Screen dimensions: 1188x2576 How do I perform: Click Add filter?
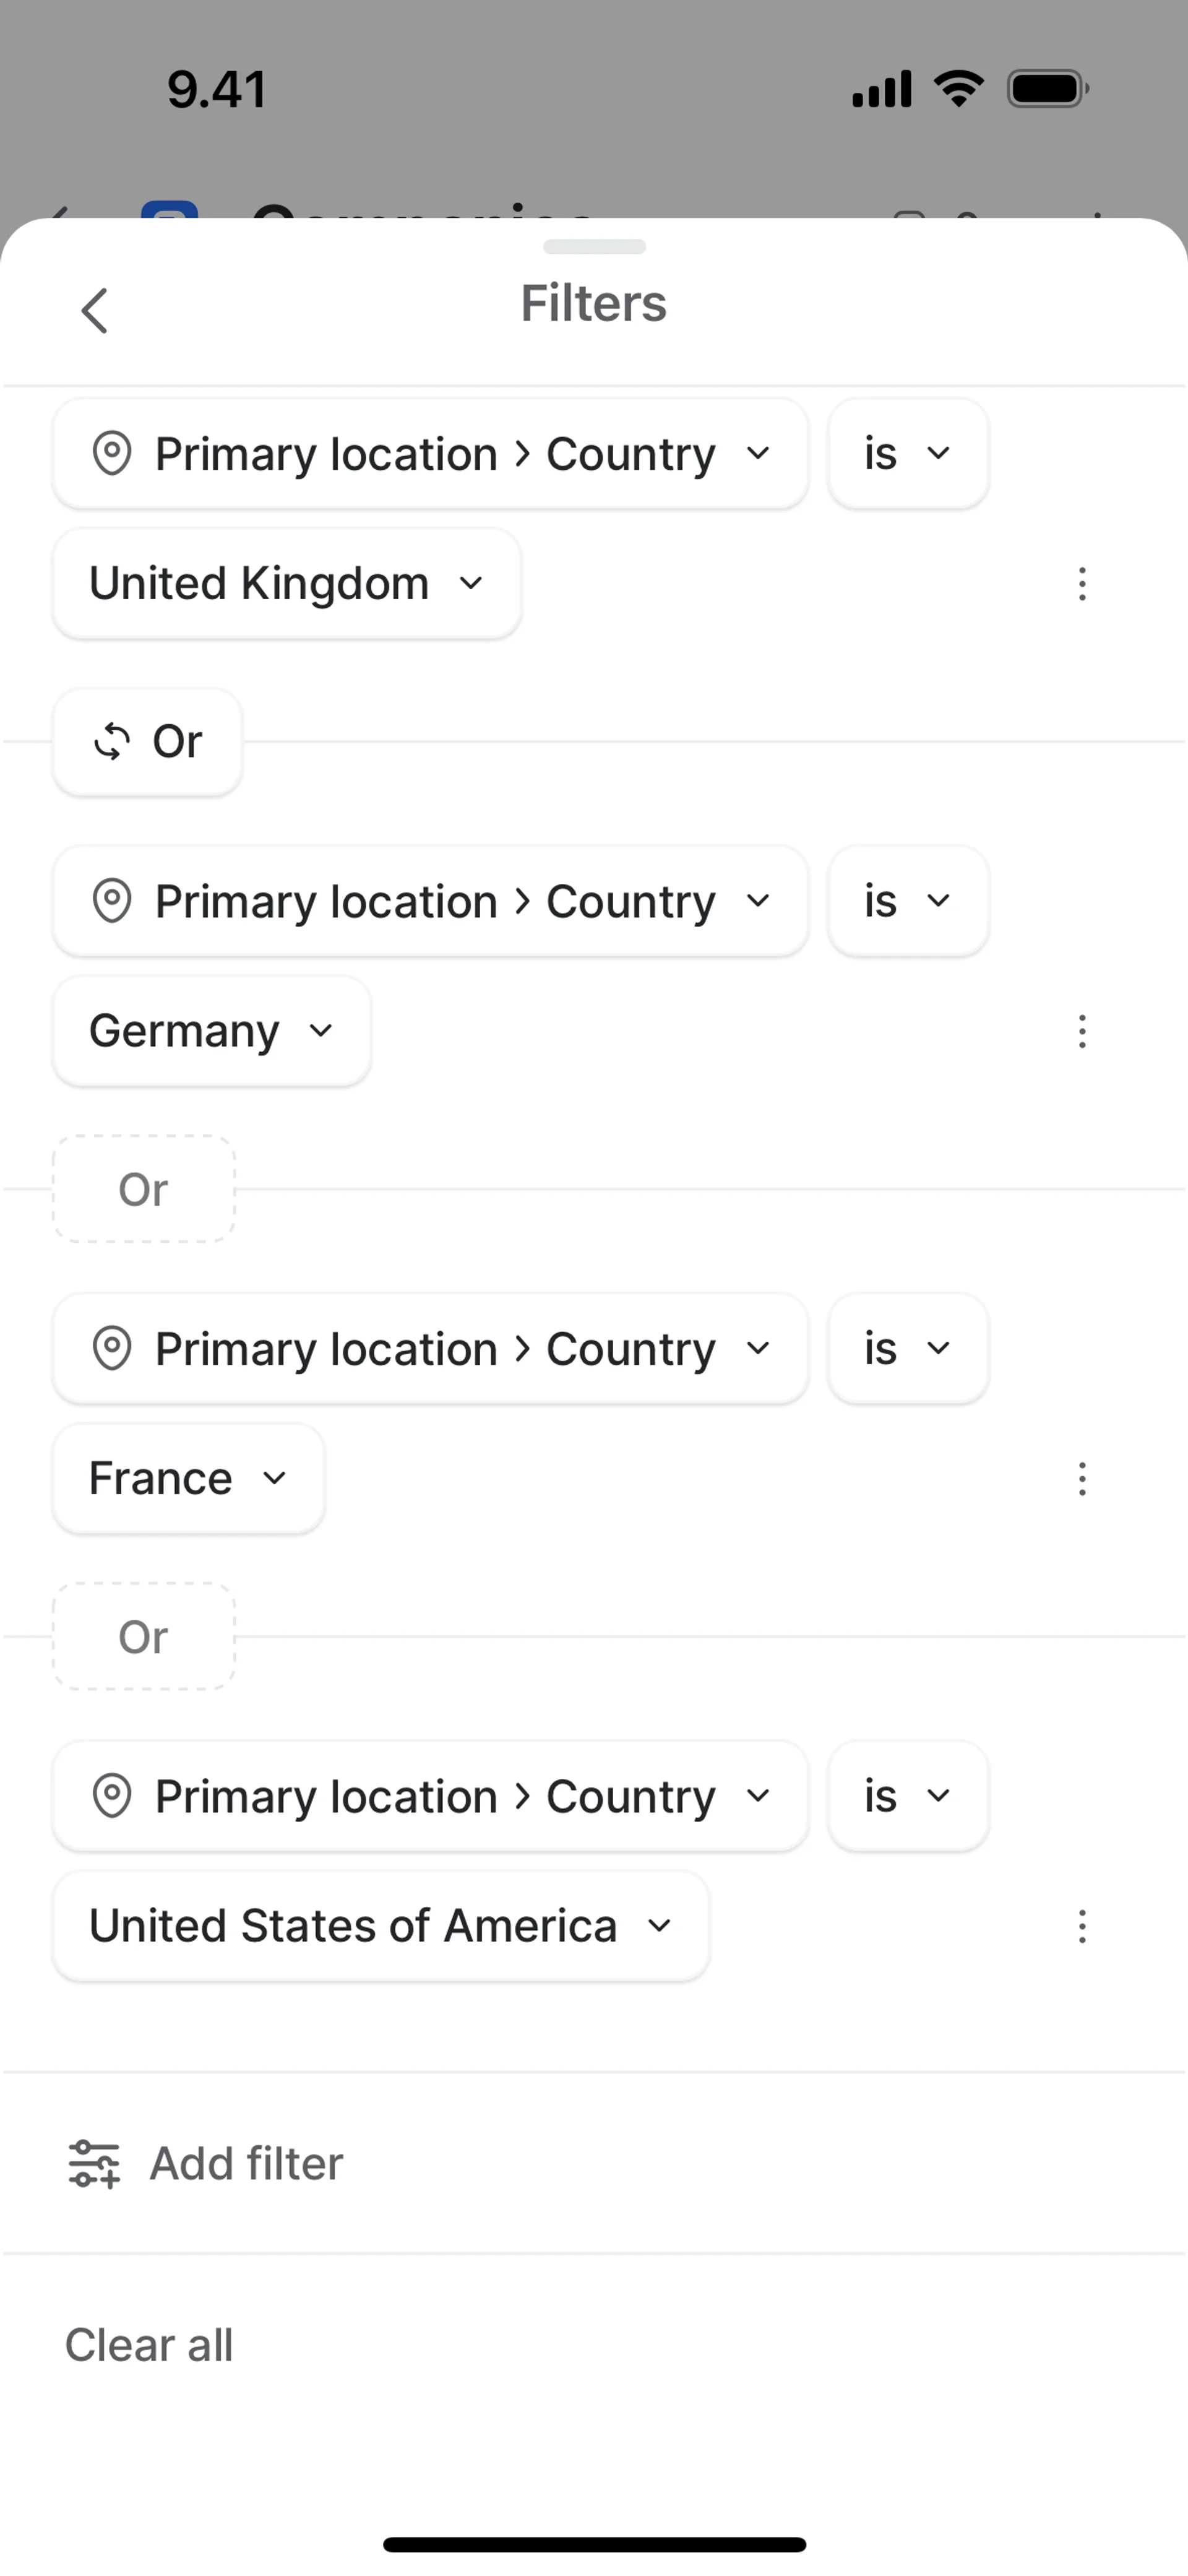point(246,2164)
